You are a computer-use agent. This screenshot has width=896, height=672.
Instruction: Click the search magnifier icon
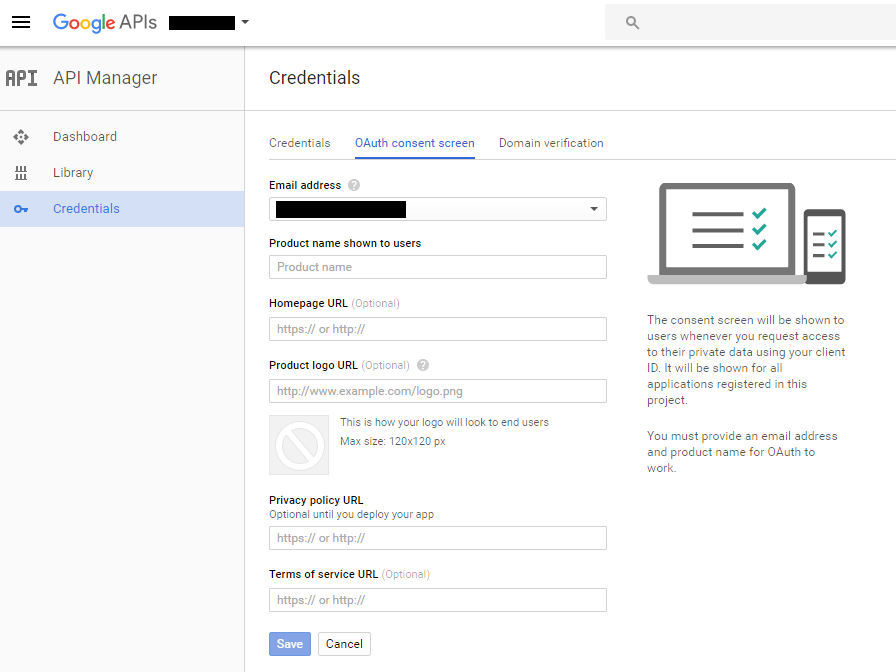coord(632,22)
